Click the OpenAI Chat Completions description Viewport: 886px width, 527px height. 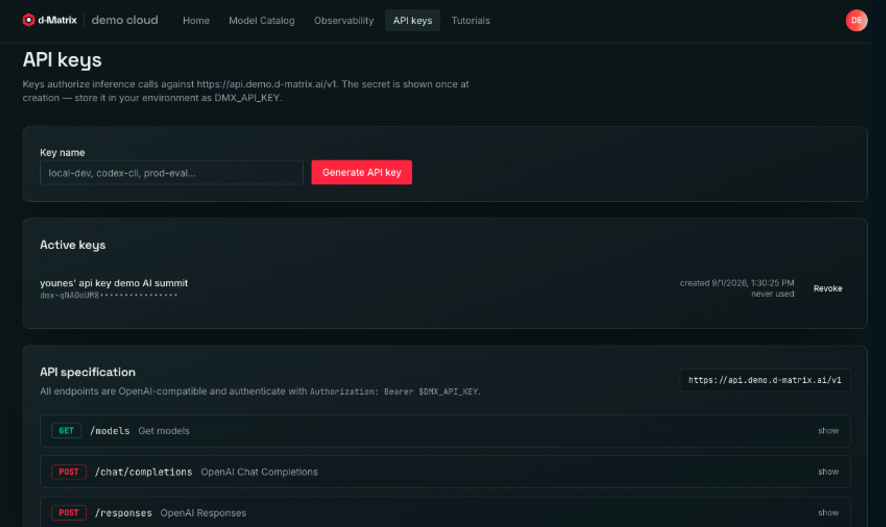coord(259,472)
